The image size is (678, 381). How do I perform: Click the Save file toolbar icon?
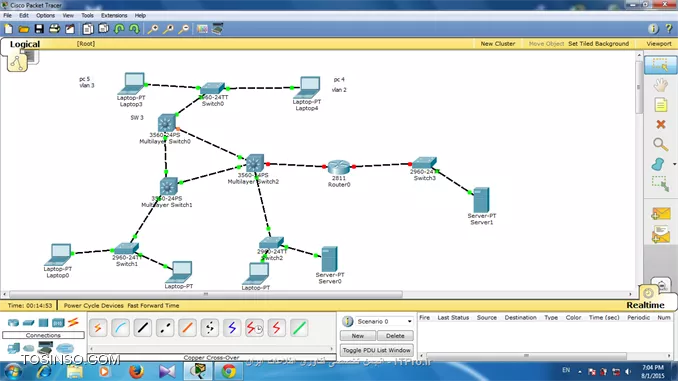pos(39,29)
